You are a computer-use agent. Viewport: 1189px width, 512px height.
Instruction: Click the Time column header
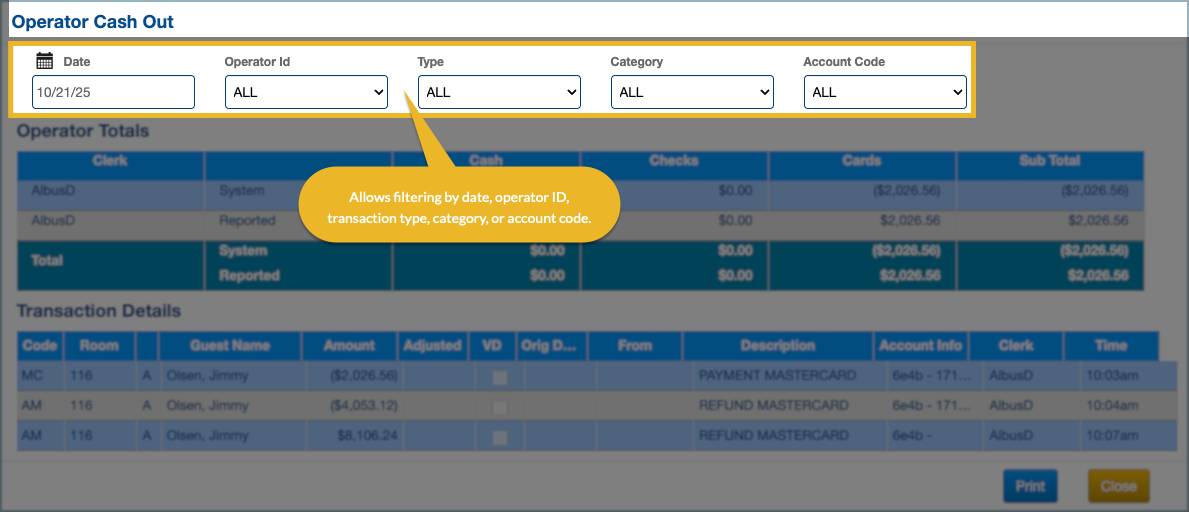pyautogui.click(x=1110, y=346)
